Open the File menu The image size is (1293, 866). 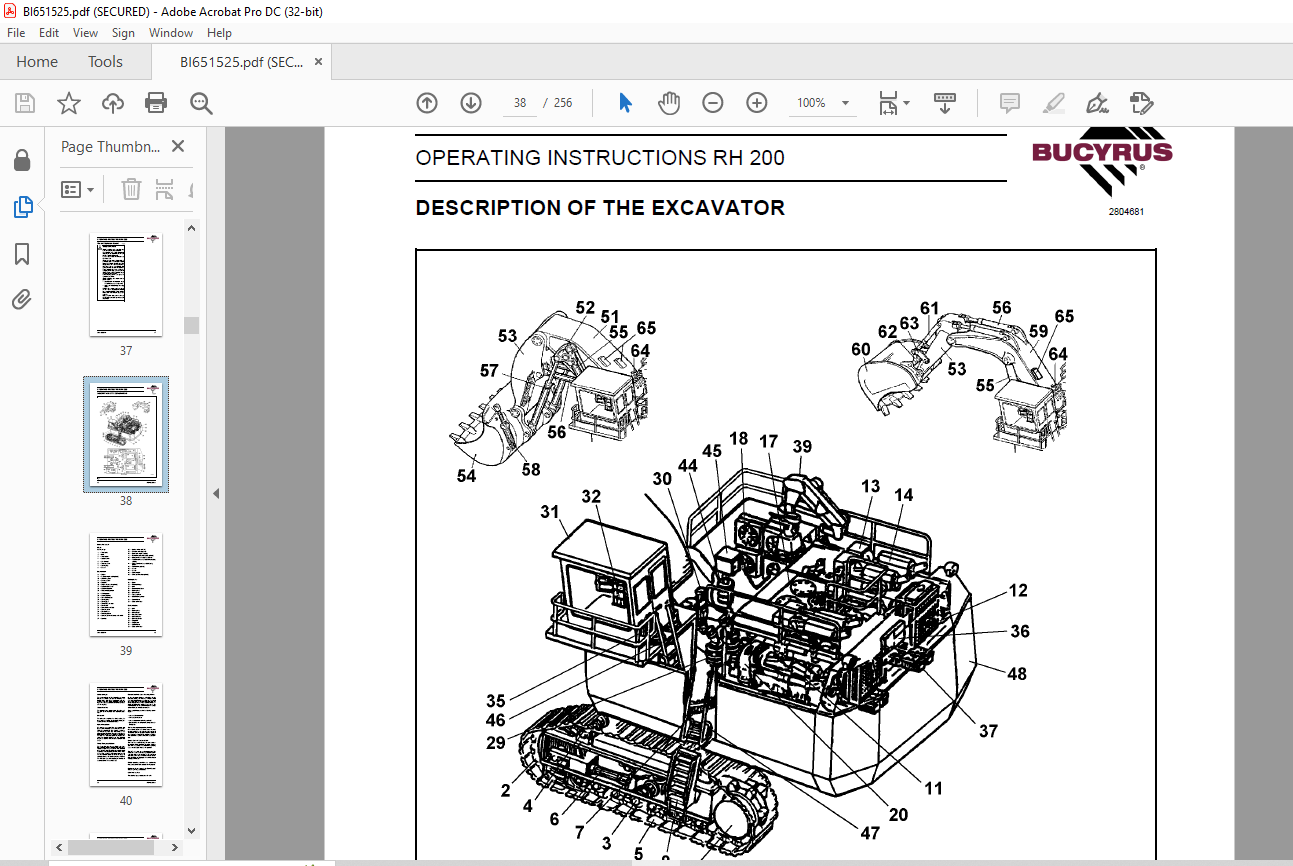[16, 33]
